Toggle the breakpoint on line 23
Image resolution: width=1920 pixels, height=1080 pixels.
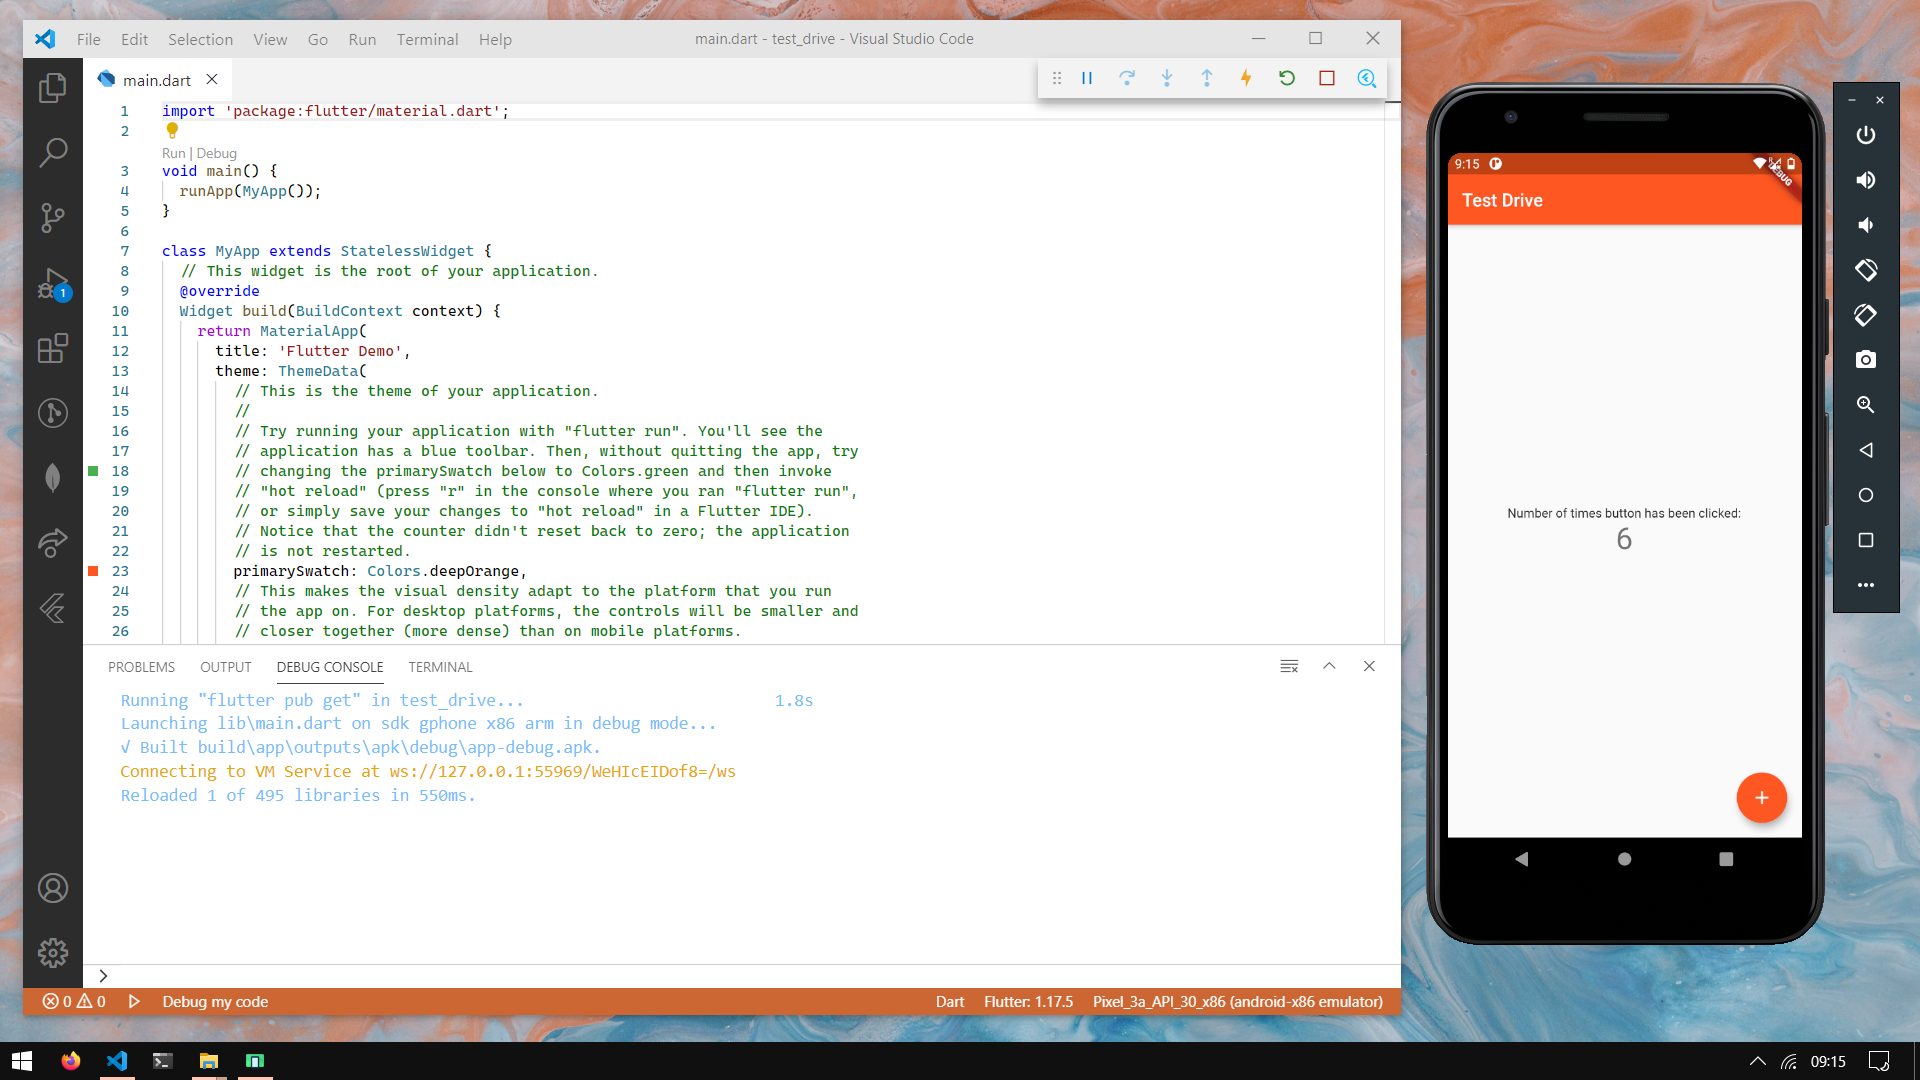pos(93,571)
